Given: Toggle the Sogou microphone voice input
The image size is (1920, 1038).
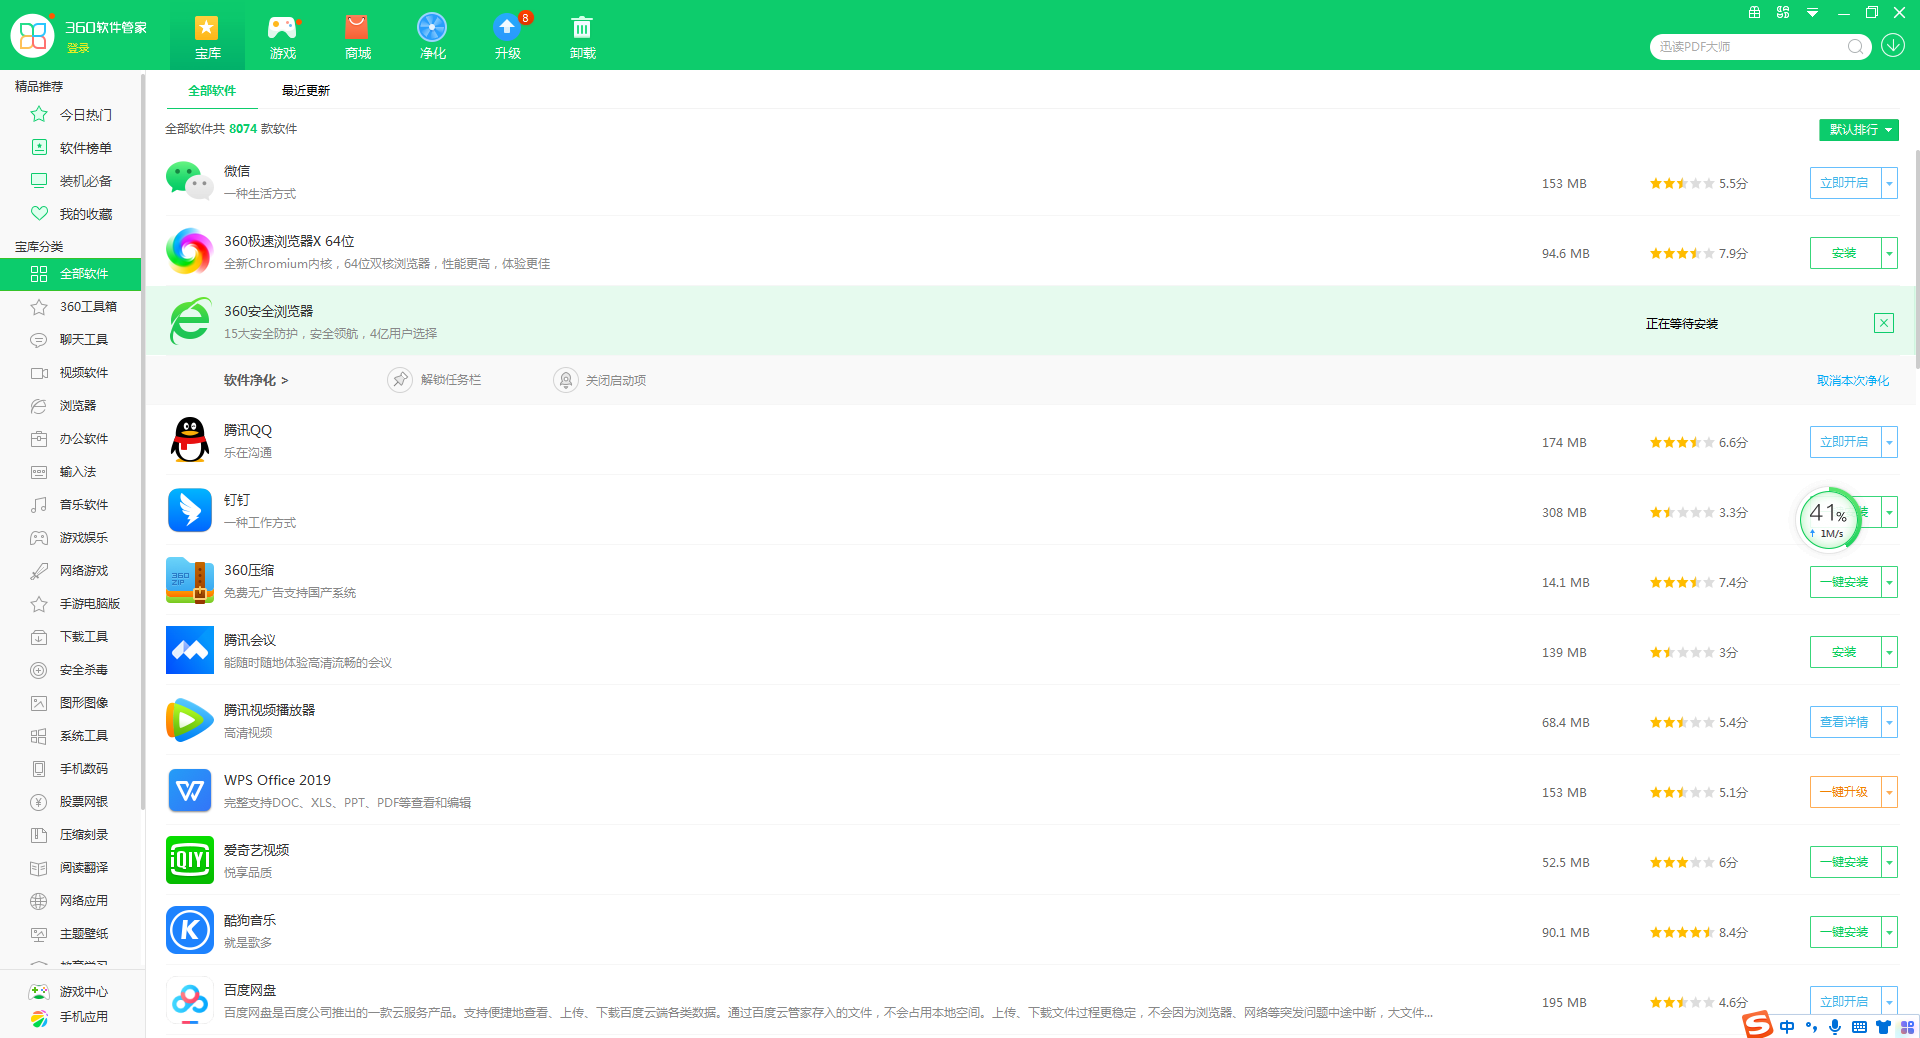Looking at the screenshot, I should pyautogui.click(x=1835, y=1027).
